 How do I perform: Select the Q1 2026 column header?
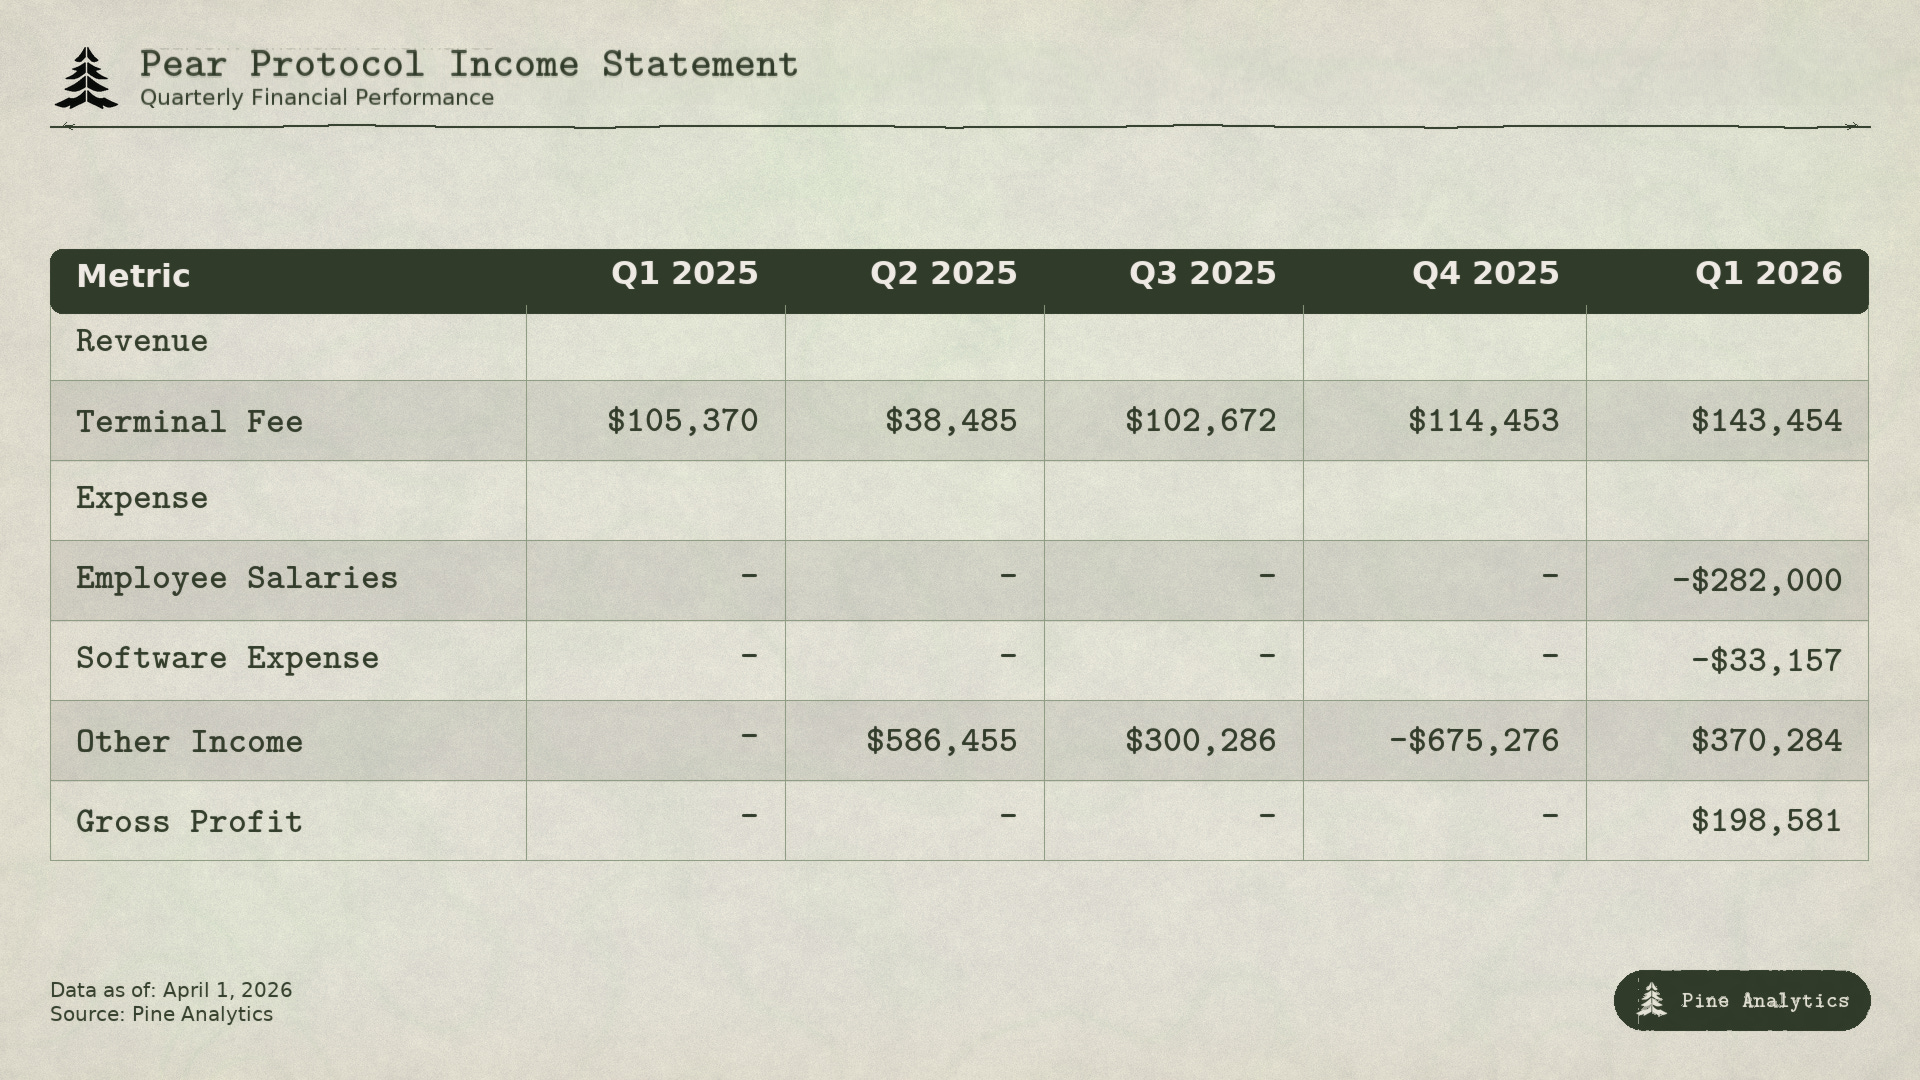pyautogui.click(x=1768, y=274)
